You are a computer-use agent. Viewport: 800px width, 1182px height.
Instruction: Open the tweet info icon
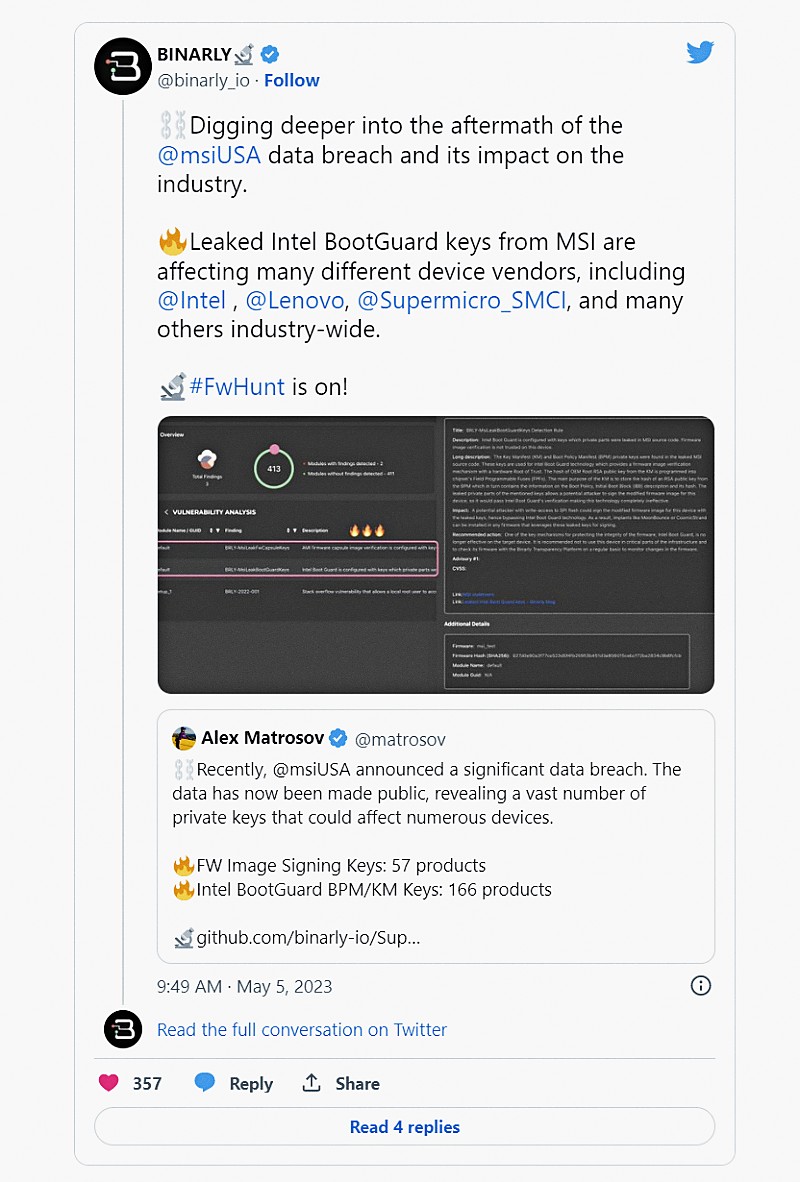701,986
